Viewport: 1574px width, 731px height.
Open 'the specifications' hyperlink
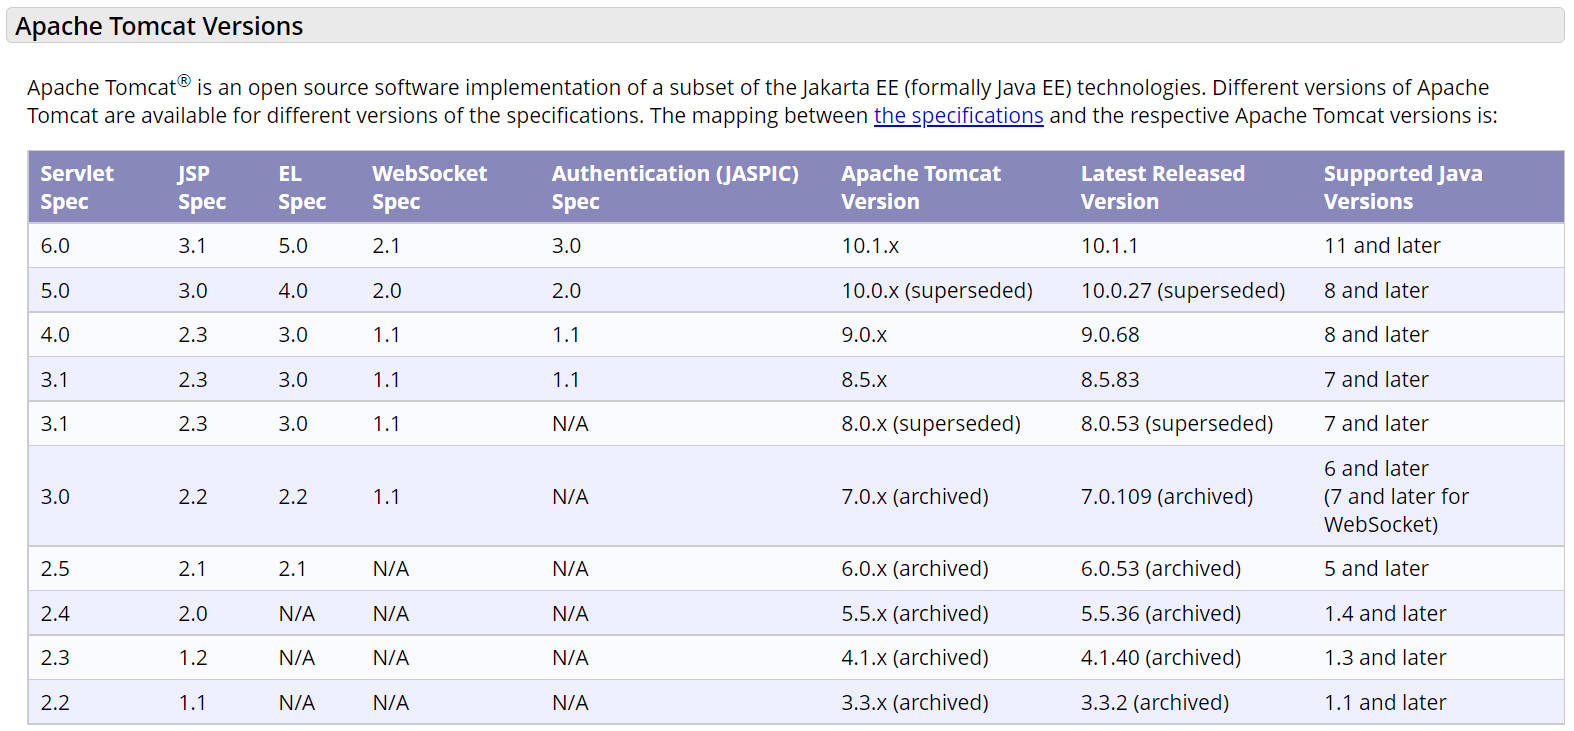[x=958, y=116]
